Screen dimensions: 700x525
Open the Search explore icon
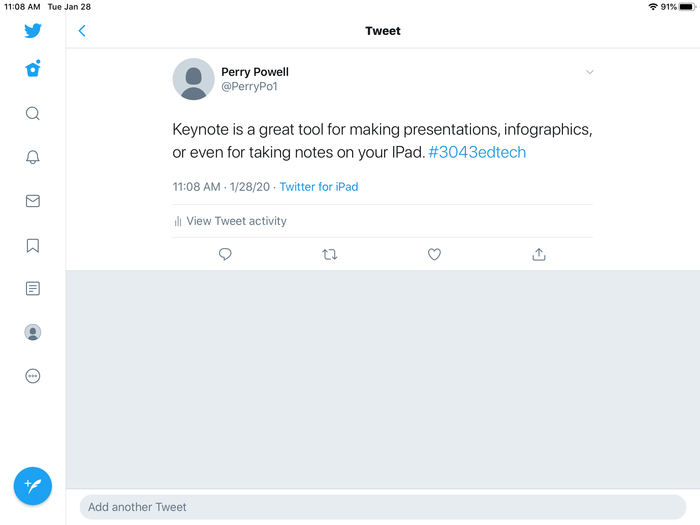pyautogui.click(x=33, y=114)
